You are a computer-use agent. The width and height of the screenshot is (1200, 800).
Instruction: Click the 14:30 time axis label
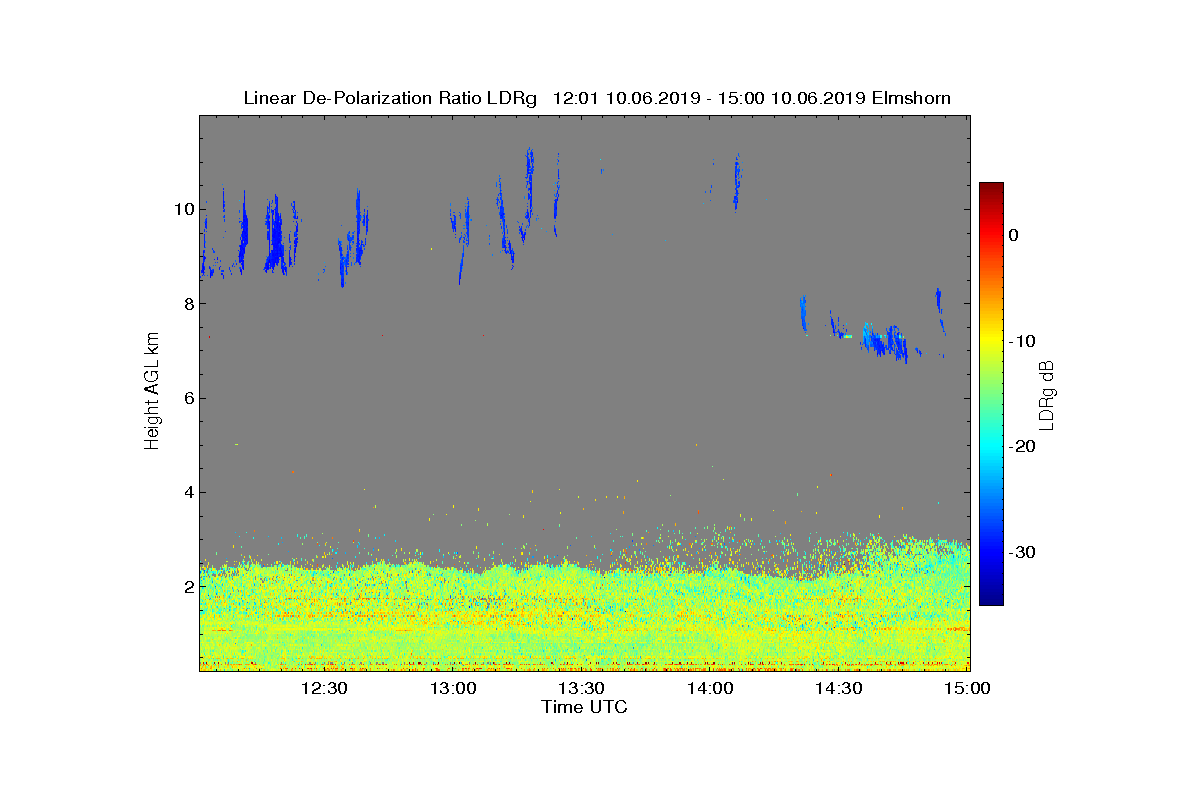[x=839, y=688]
